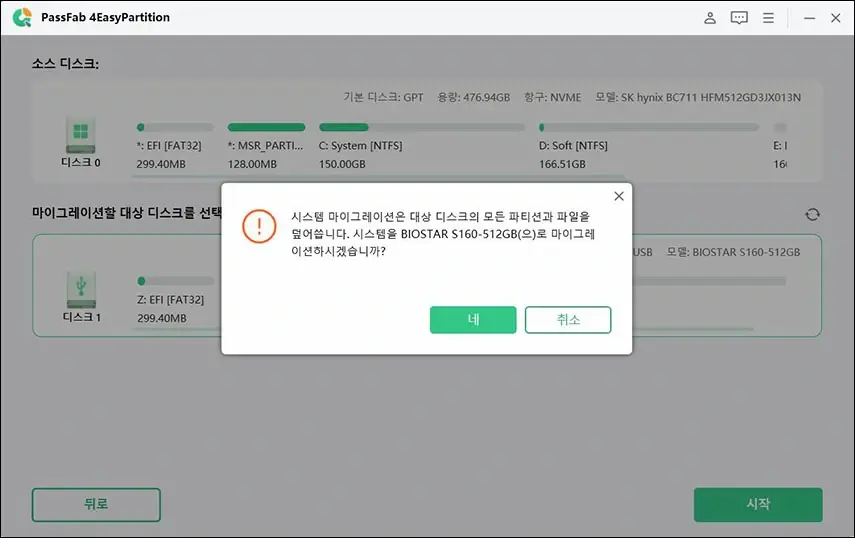The height and width of the screenshot is (538, 855).
Task: Click the PassFab 4EasyPartition logo
Action: click(22, 17)
